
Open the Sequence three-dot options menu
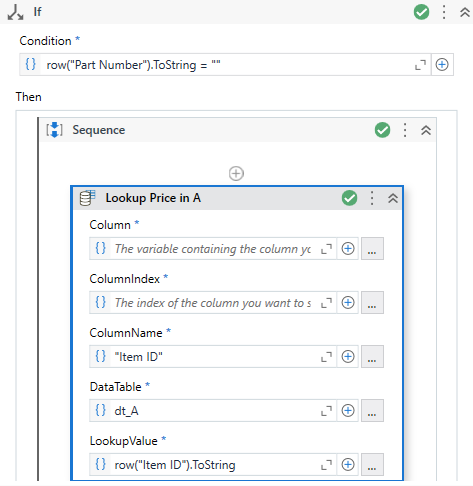click(405, 130)
